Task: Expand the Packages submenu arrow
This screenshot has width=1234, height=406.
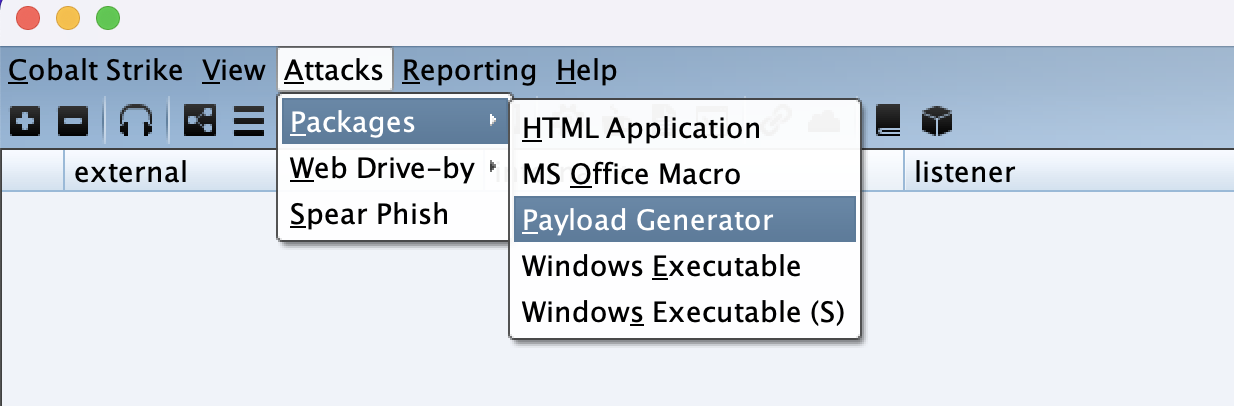Action: point(492,122)
